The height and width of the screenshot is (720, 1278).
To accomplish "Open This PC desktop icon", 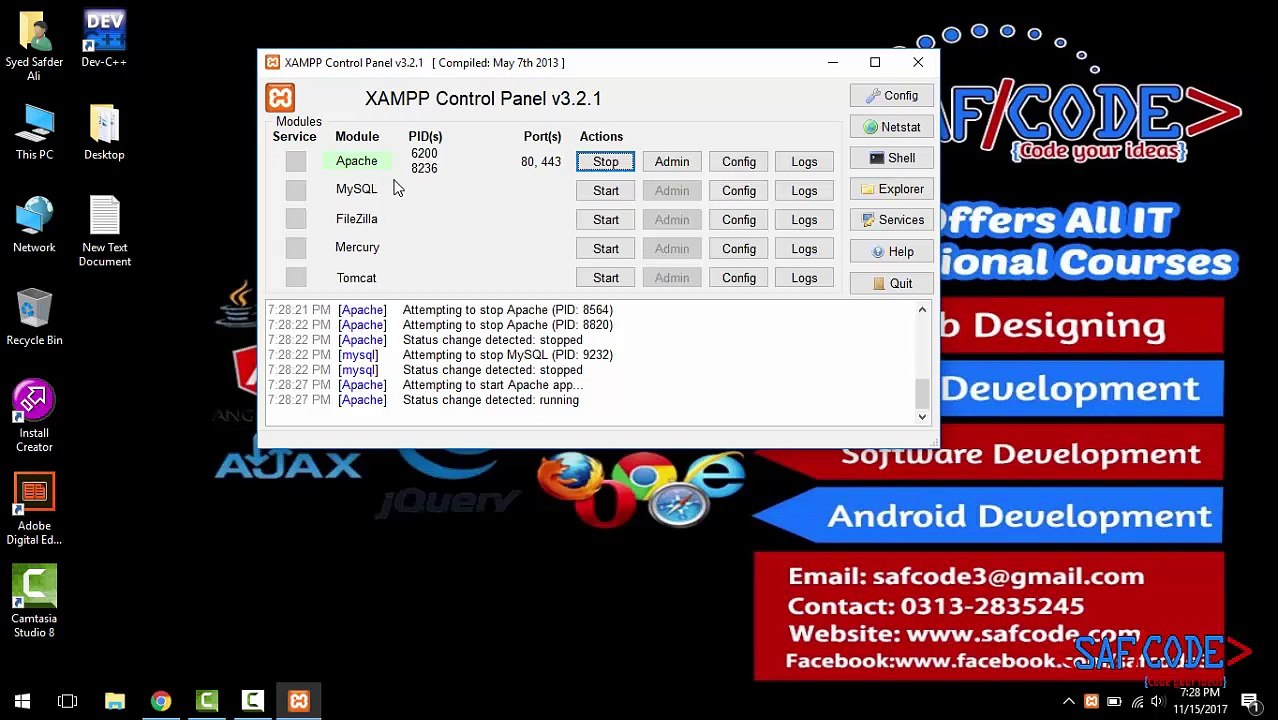I will click(34, 133).
